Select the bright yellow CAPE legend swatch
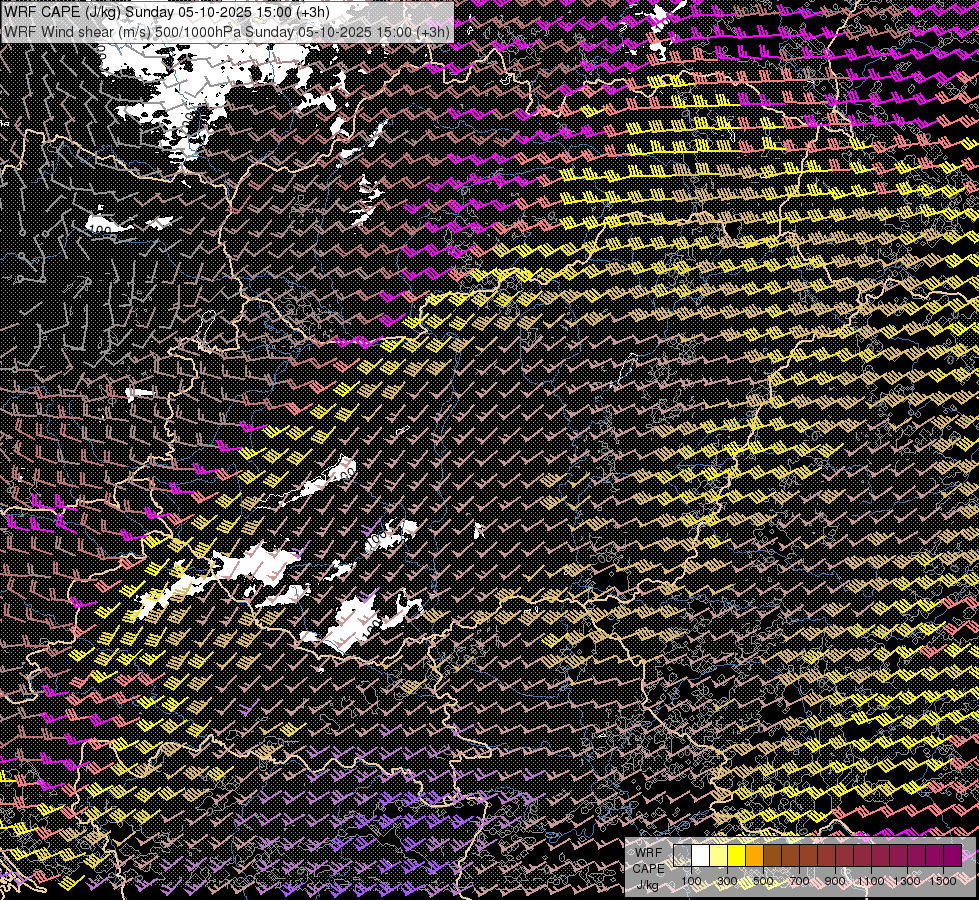This screenshot has width=979, height=900. [x=737, y=856]
